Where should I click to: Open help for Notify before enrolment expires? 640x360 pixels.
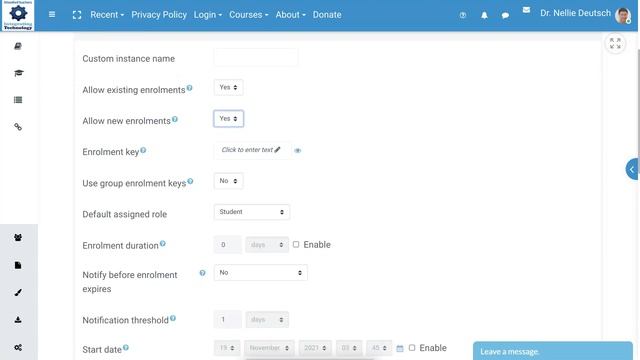pyautogui.click(x=202, y=273)
